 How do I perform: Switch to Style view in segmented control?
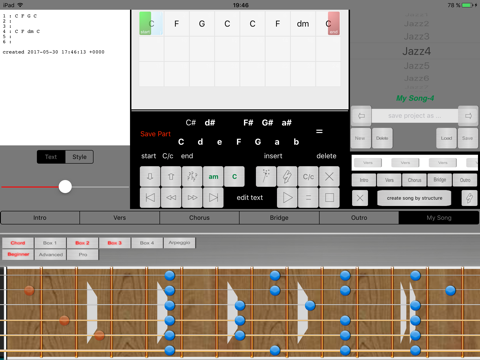click(x=79, y=157)
